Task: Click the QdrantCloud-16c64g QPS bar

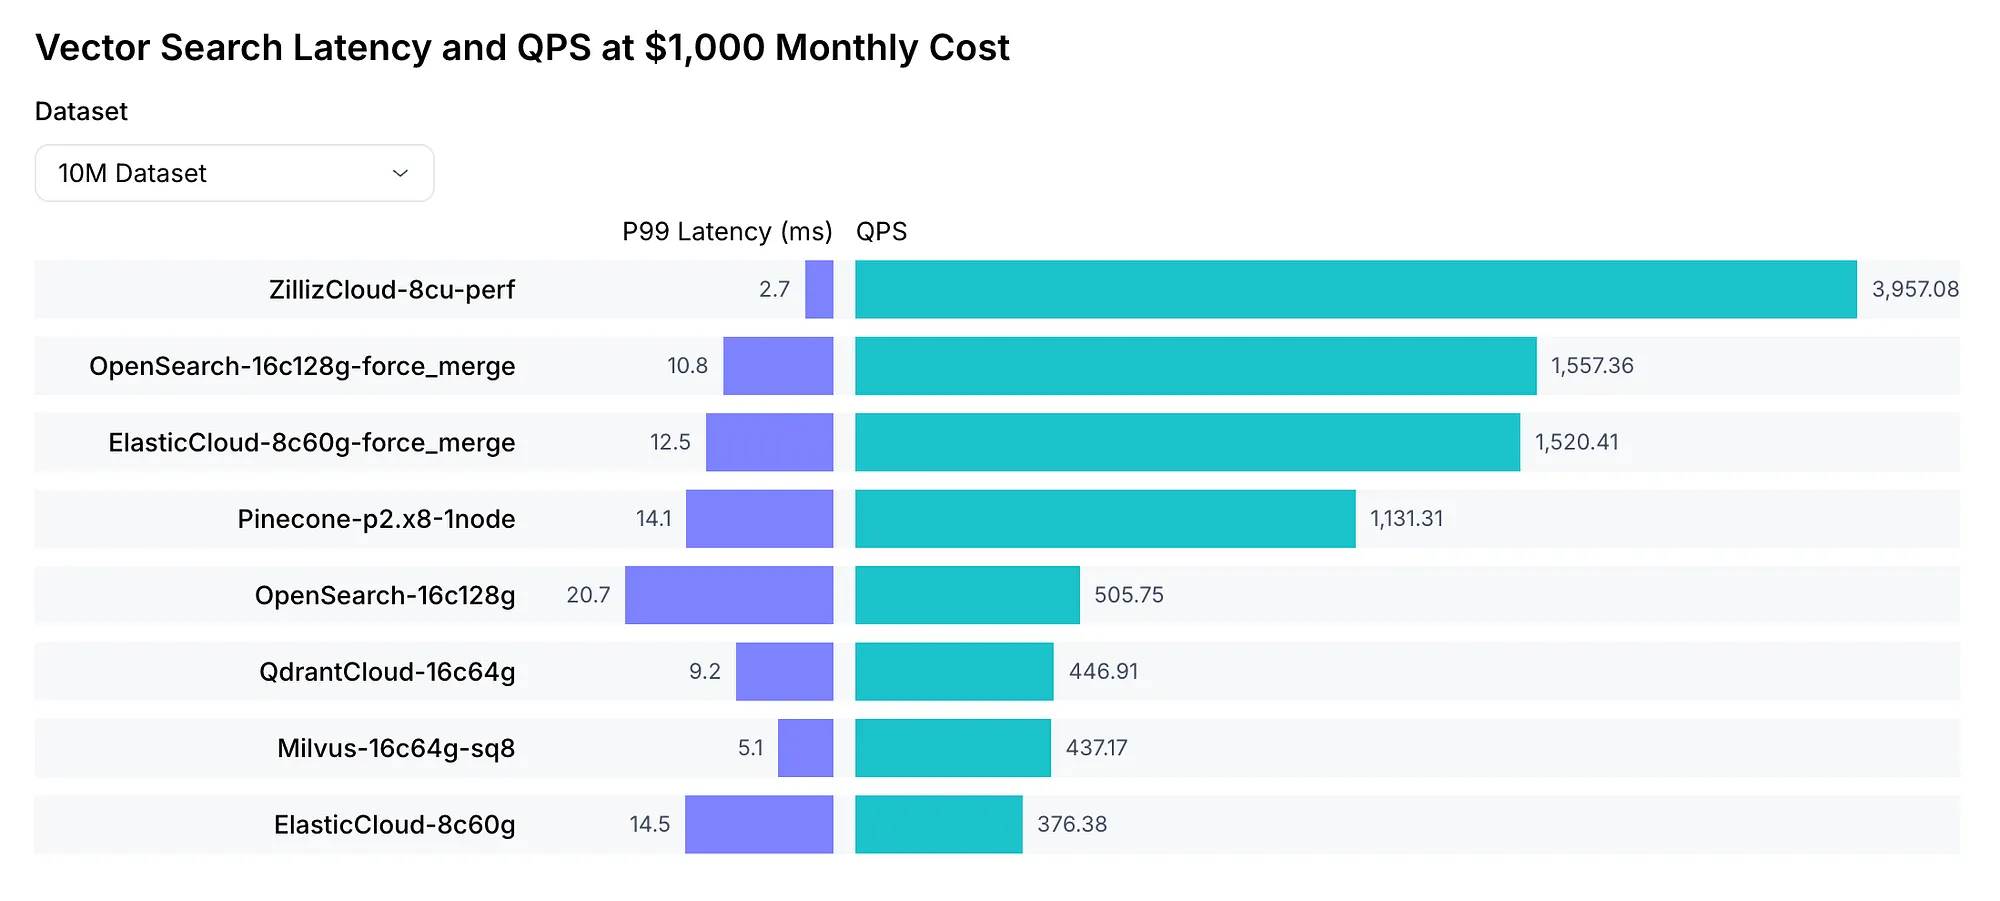Action: pos(954,672)
